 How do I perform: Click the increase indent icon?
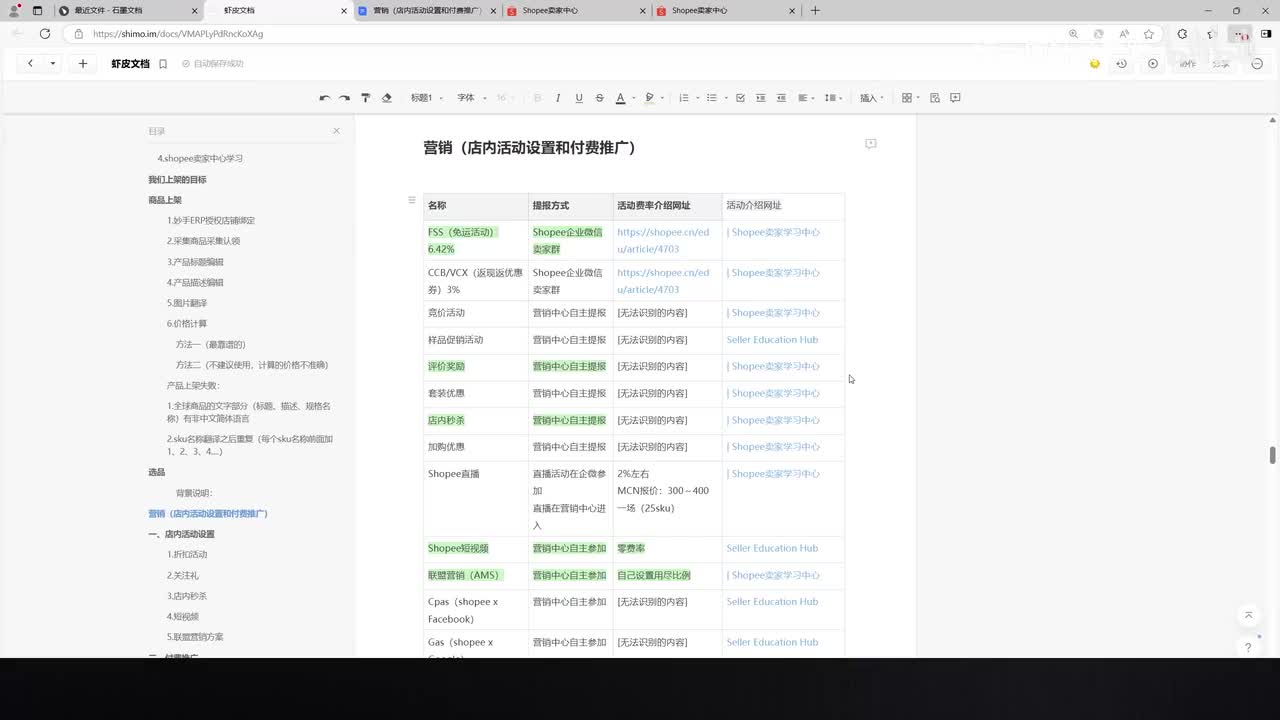coord(761,98)
